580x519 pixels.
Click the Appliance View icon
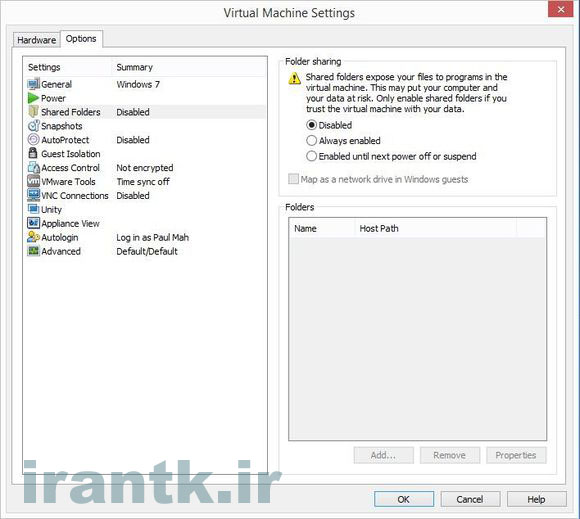click(x=33, y=223)
